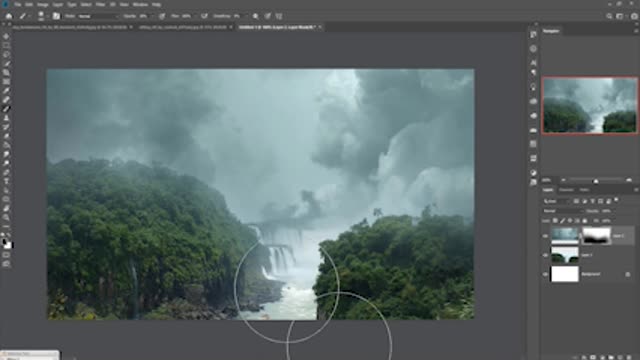Hide the Layer 1 visibility eye
Screen dimensions: 640x360
point(546,255)
